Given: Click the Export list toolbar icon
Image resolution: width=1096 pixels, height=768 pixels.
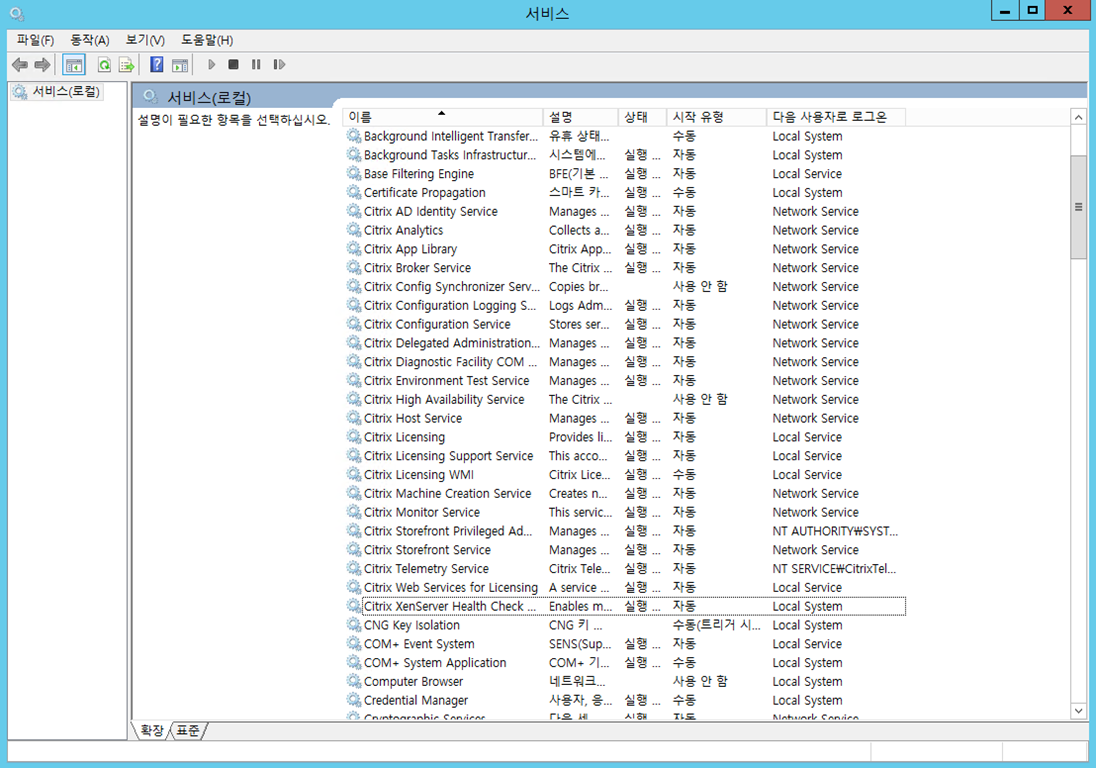Looking at the screenshot, I should click(x=127, y=65).
